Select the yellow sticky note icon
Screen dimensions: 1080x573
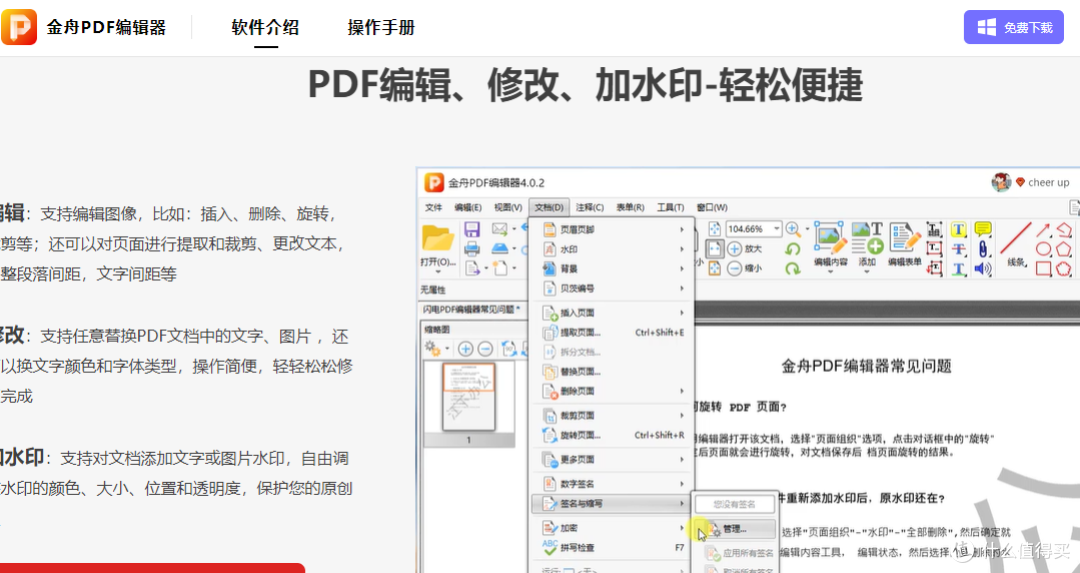coord(983,229)
